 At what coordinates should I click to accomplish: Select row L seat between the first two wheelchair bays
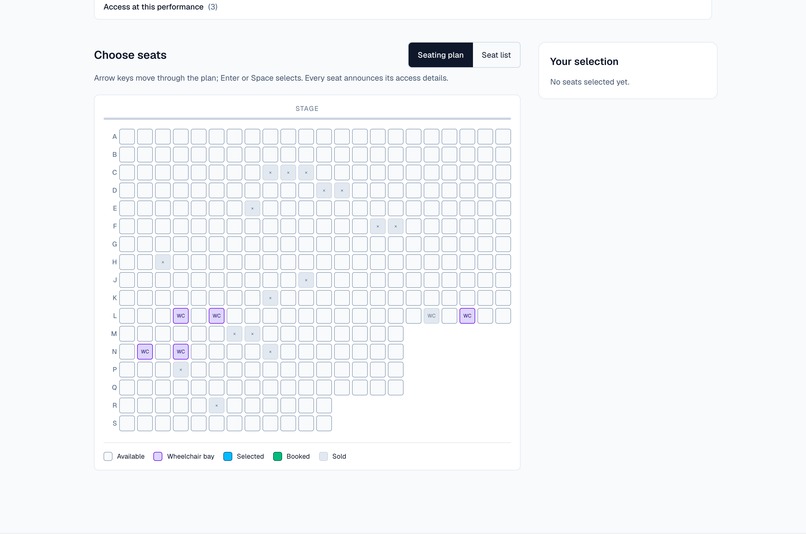point(198,316)
